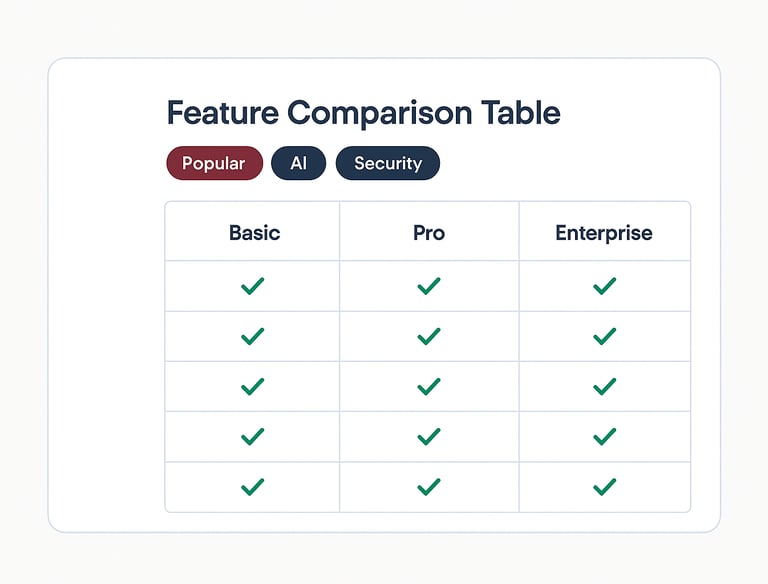
Task: Select the Security tag pill
Action: [387, 163]
